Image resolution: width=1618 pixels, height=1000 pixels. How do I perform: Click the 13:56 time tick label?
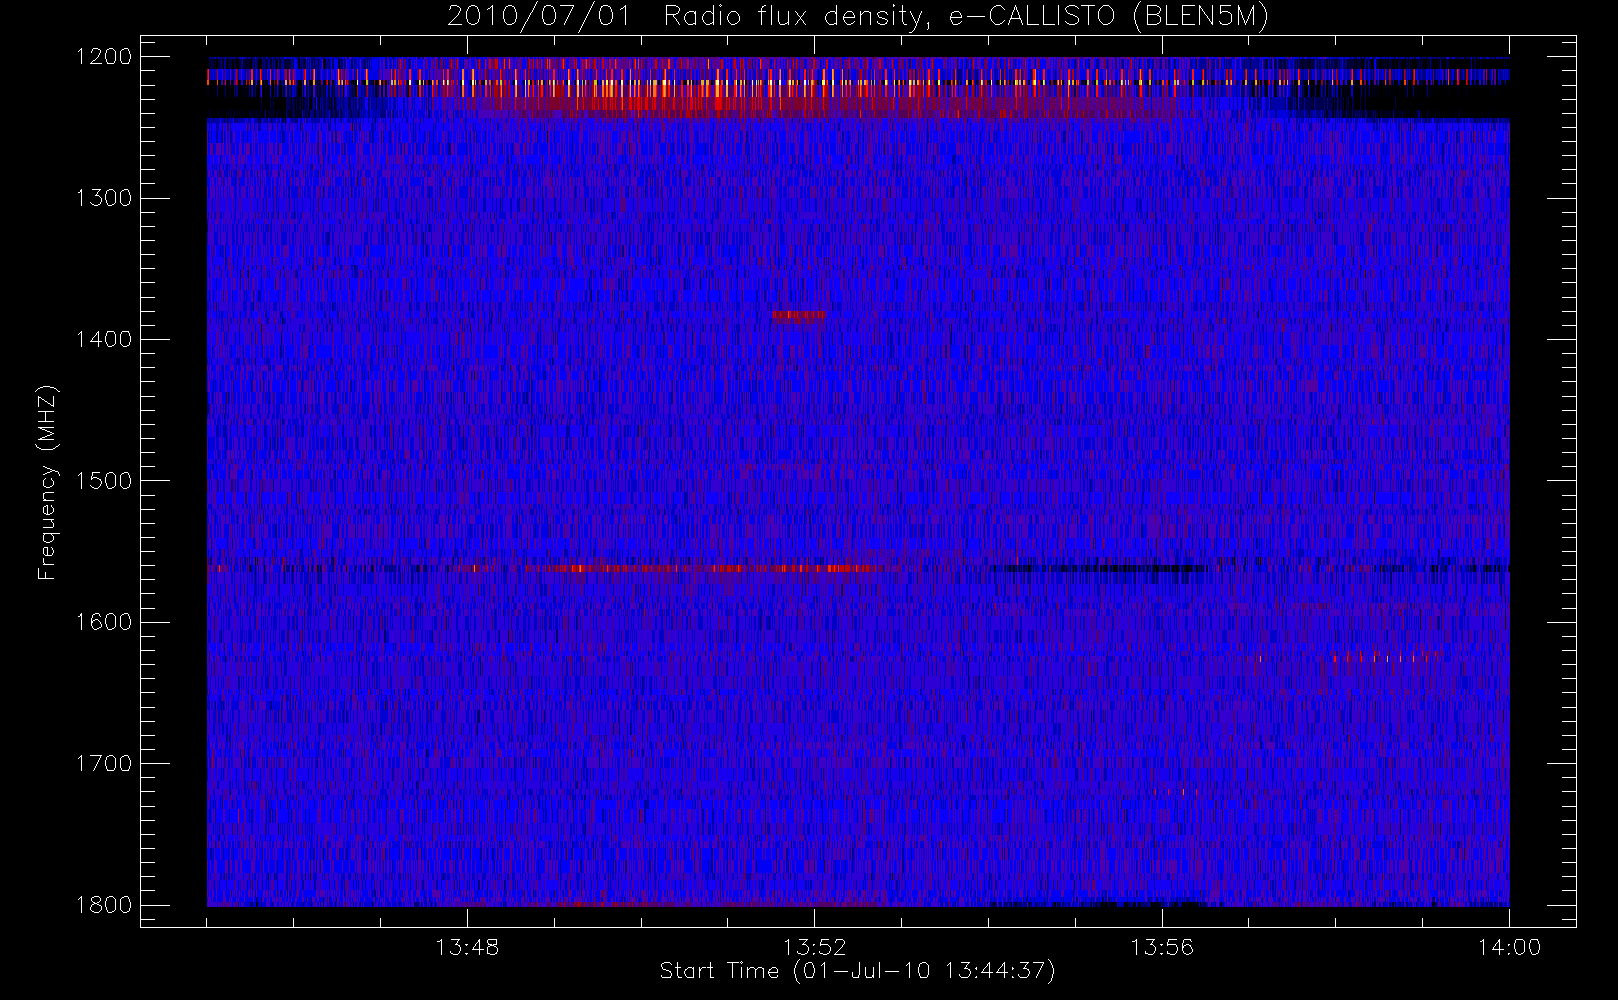point(1162,947)
